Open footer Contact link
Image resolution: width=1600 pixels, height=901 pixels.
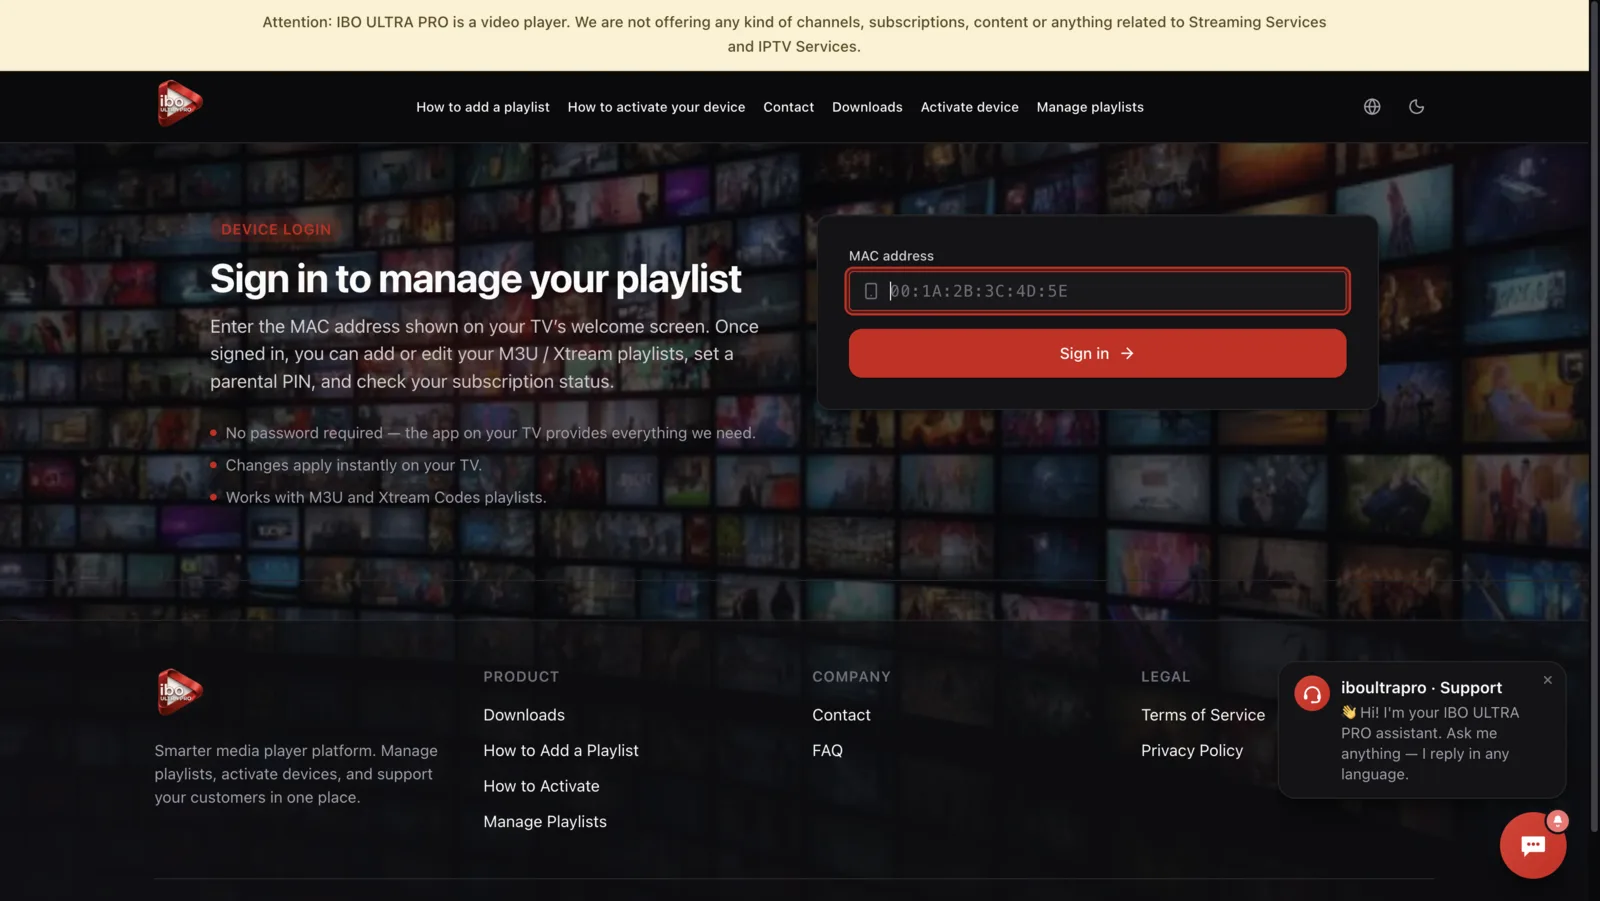[x=841, y=715]
